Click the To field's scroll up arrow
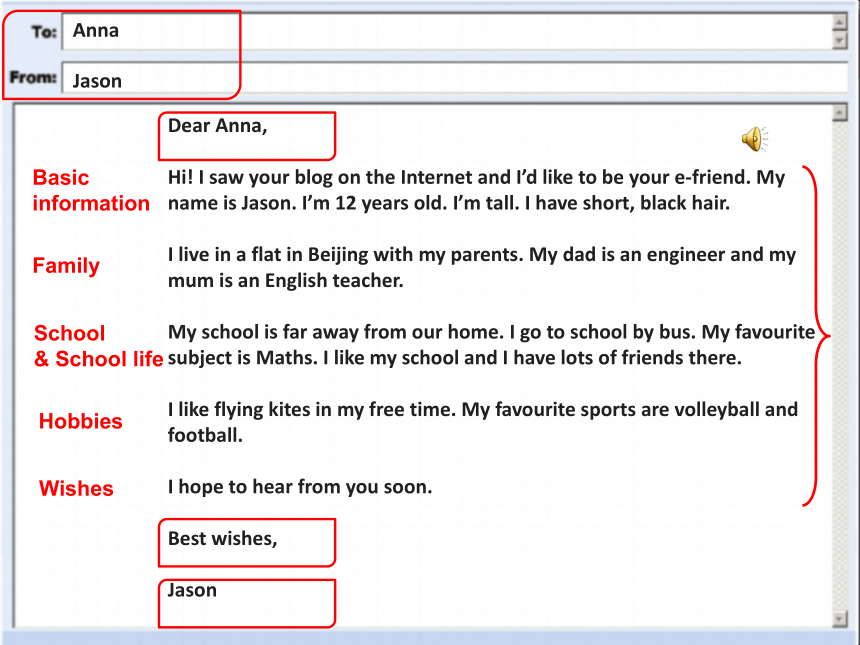 coord(840,22)
